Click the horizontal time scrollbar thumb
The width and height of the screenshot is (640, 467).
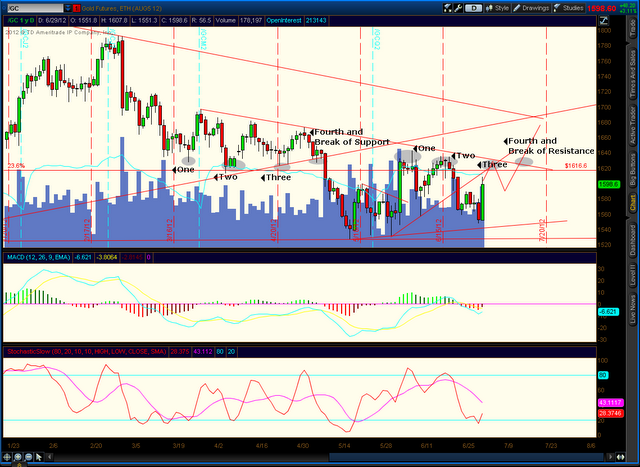(467, 457)
